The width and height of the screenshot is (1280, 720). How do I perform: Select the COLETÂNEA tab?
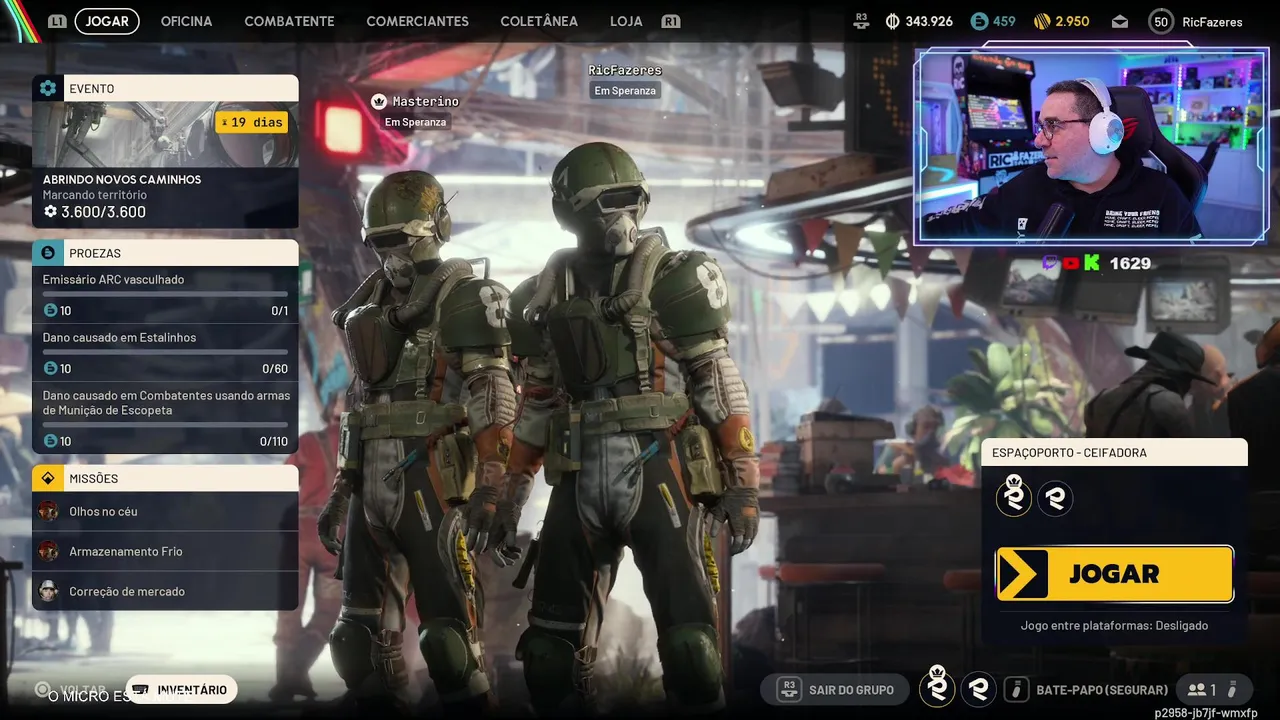539,21
